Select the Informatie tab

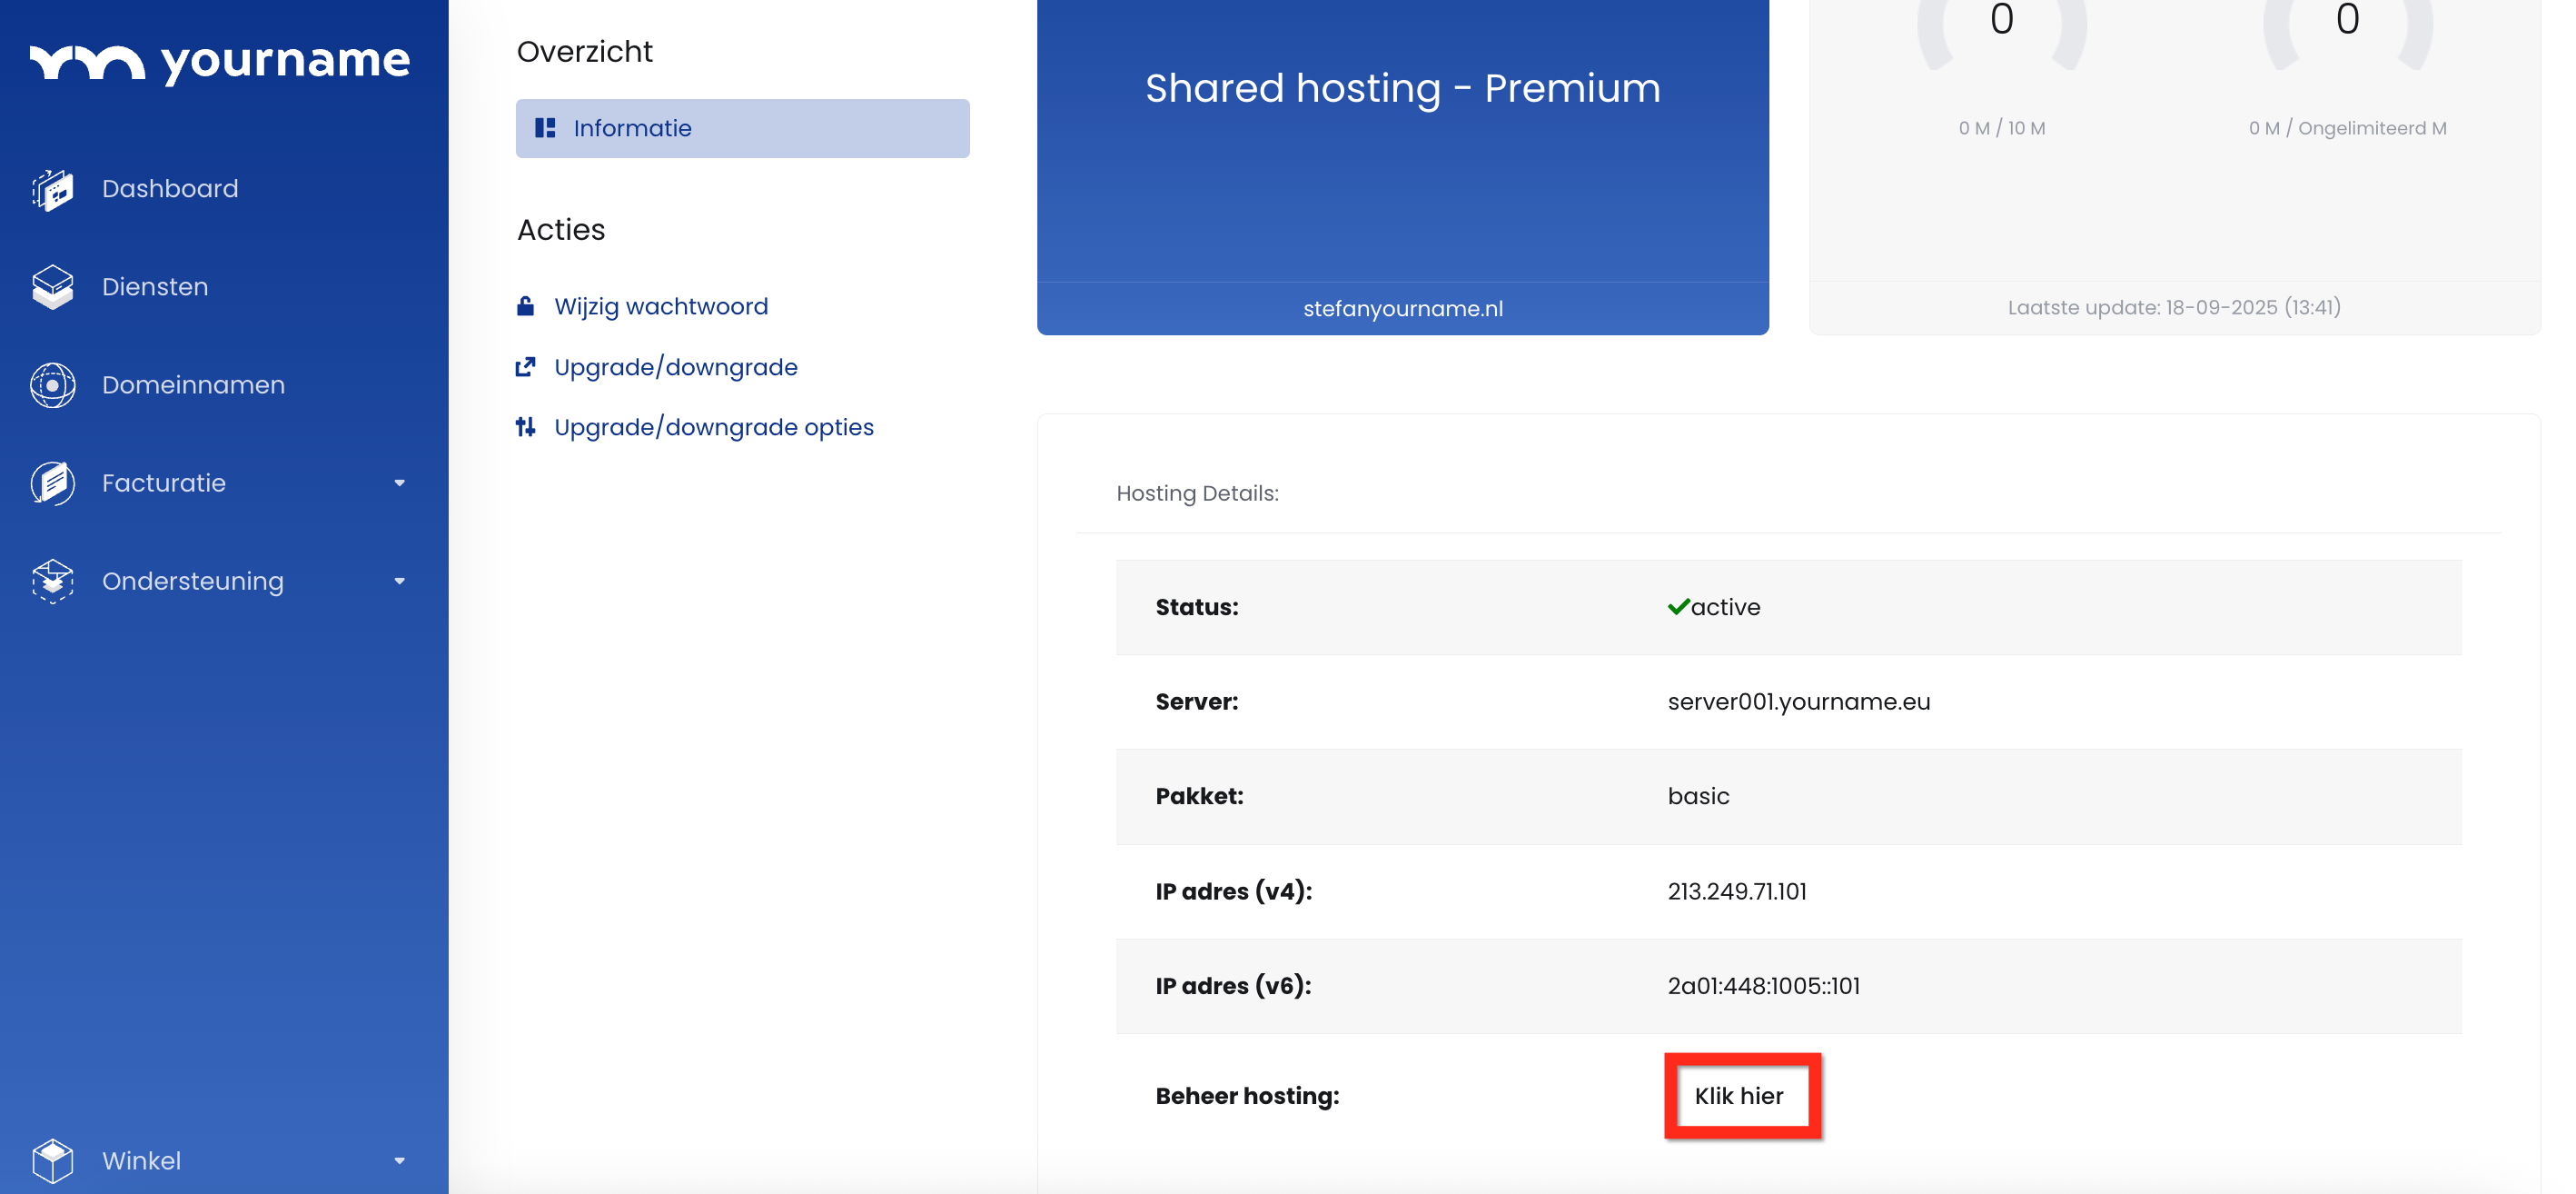click(742, 128)
